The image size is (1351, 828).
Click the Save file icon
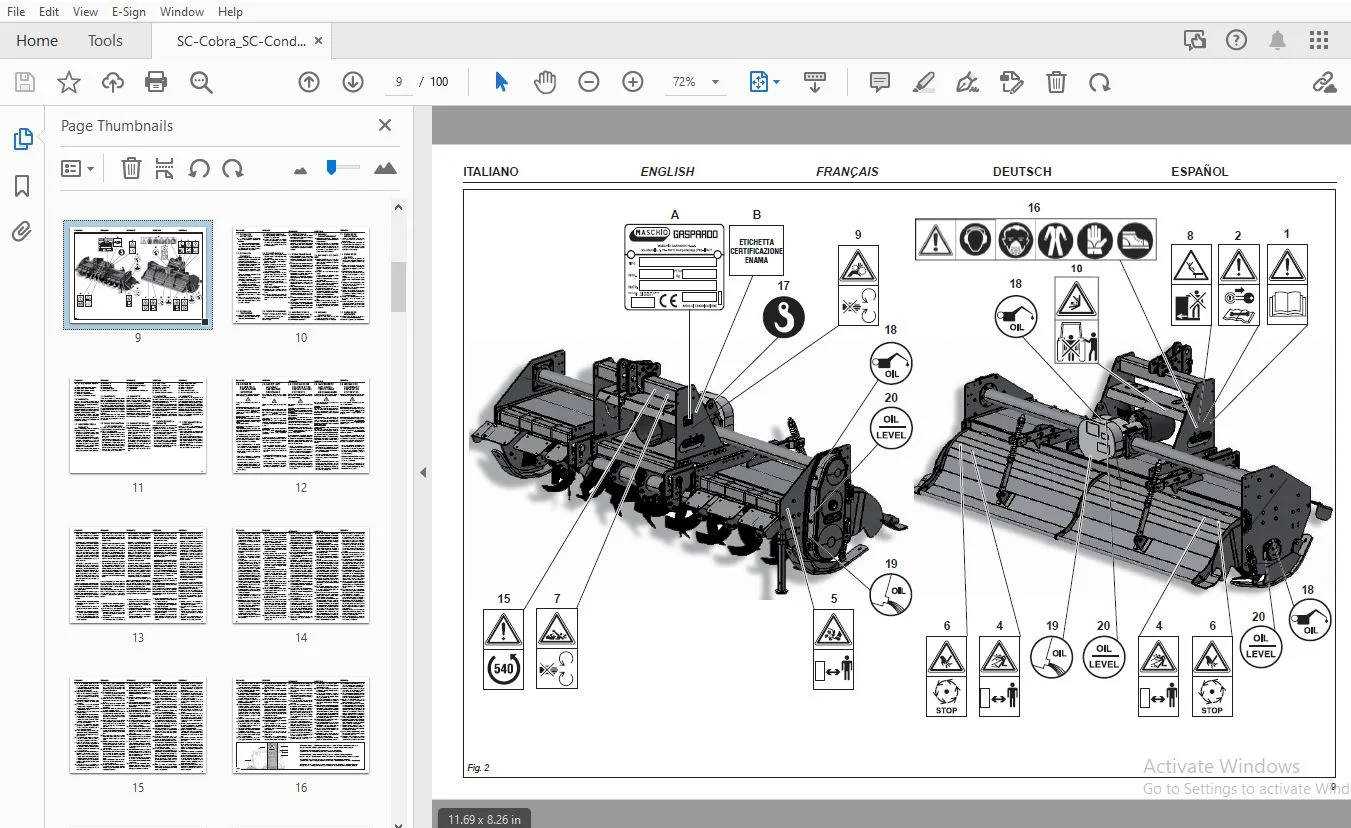coord(24,82)
